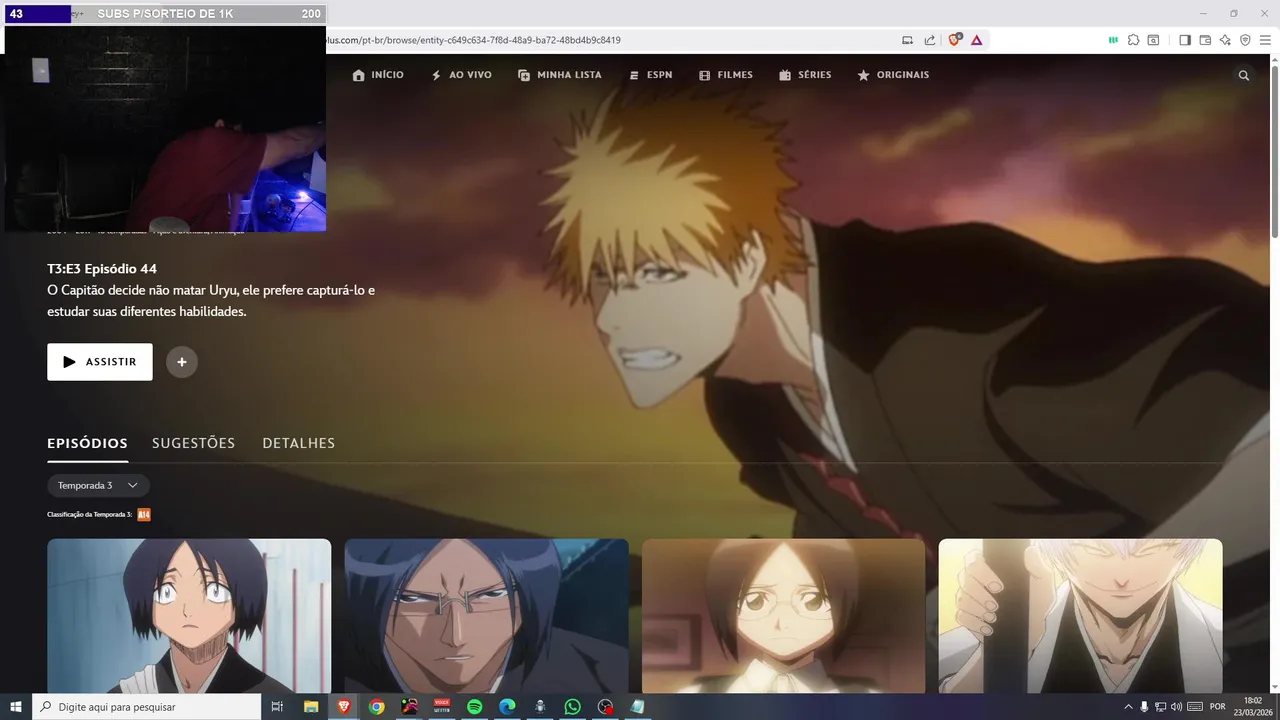Switch to the DETALHES tab
The width and height of the screenshot is (1280, 720).
click(299, 443)
